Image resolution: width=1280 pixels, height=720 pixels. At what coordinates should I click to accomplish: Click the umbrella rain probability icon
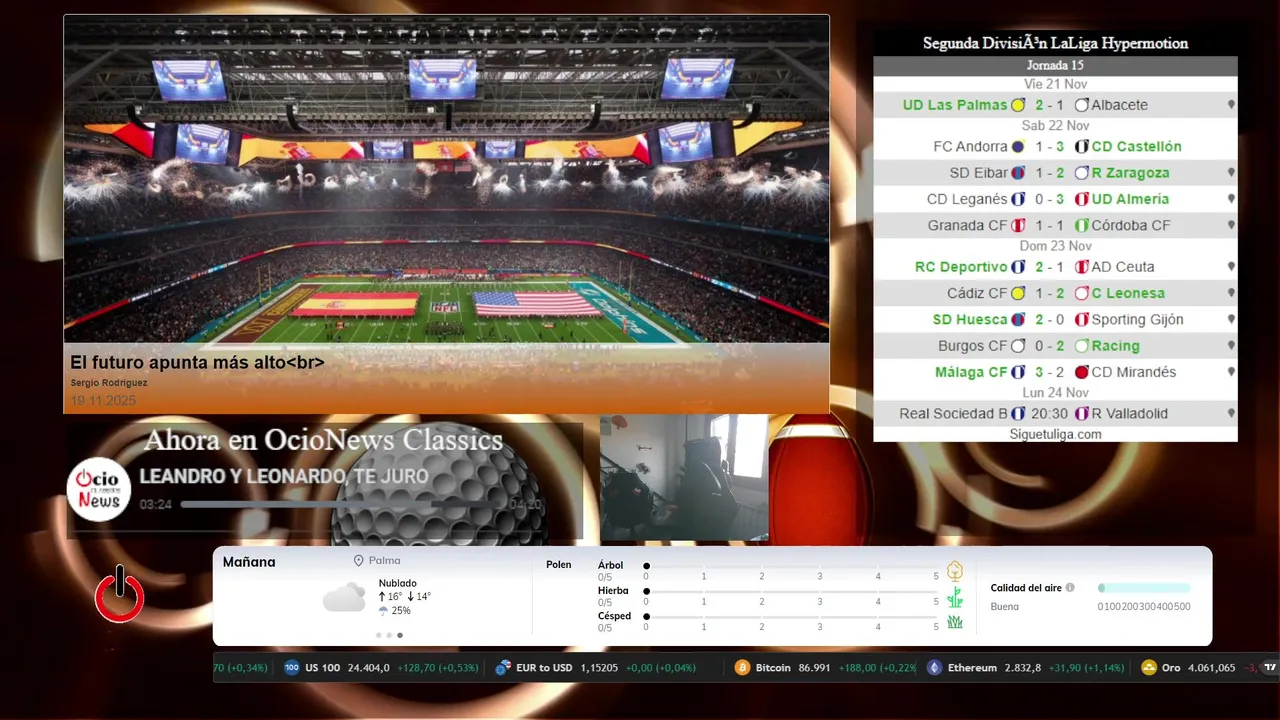pyautogui.click(x=383, y=611)
